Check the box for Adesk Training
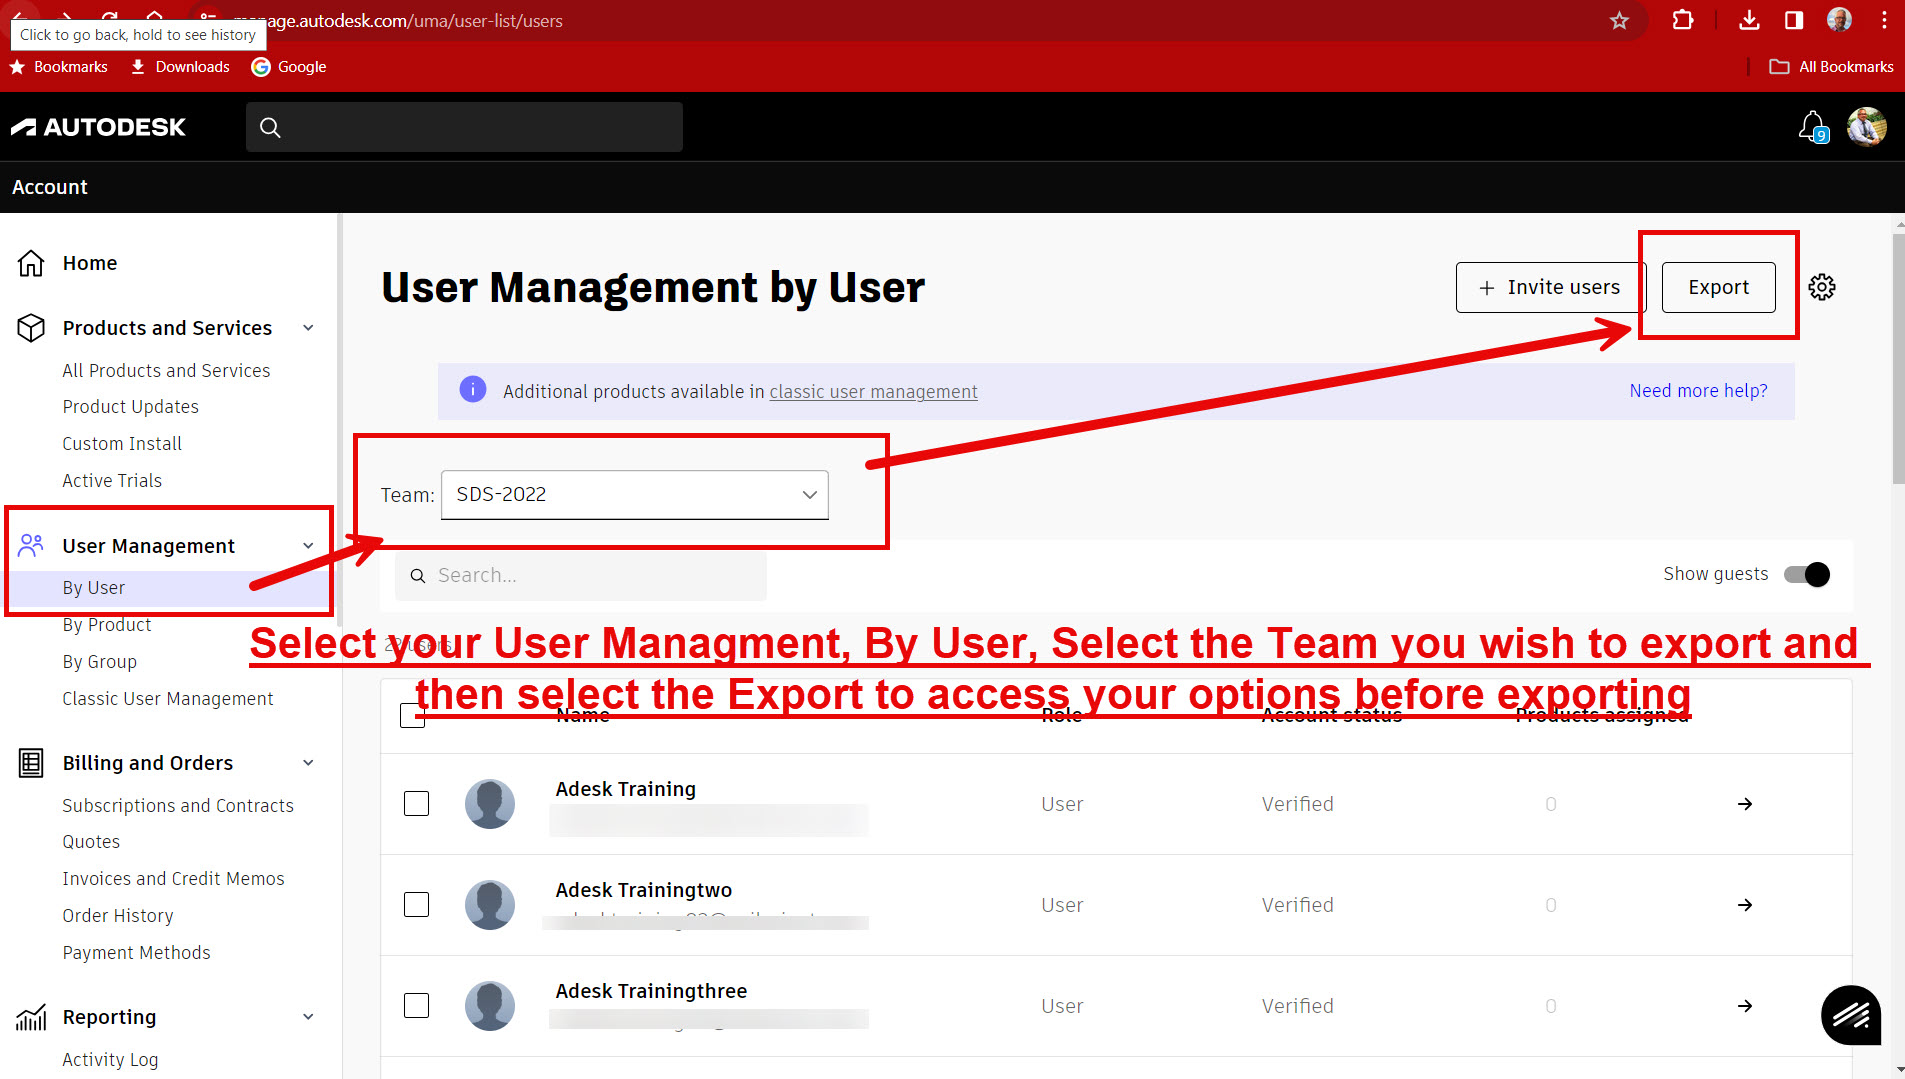The height and width of the screenshot is (1079, 1905). 416,804
